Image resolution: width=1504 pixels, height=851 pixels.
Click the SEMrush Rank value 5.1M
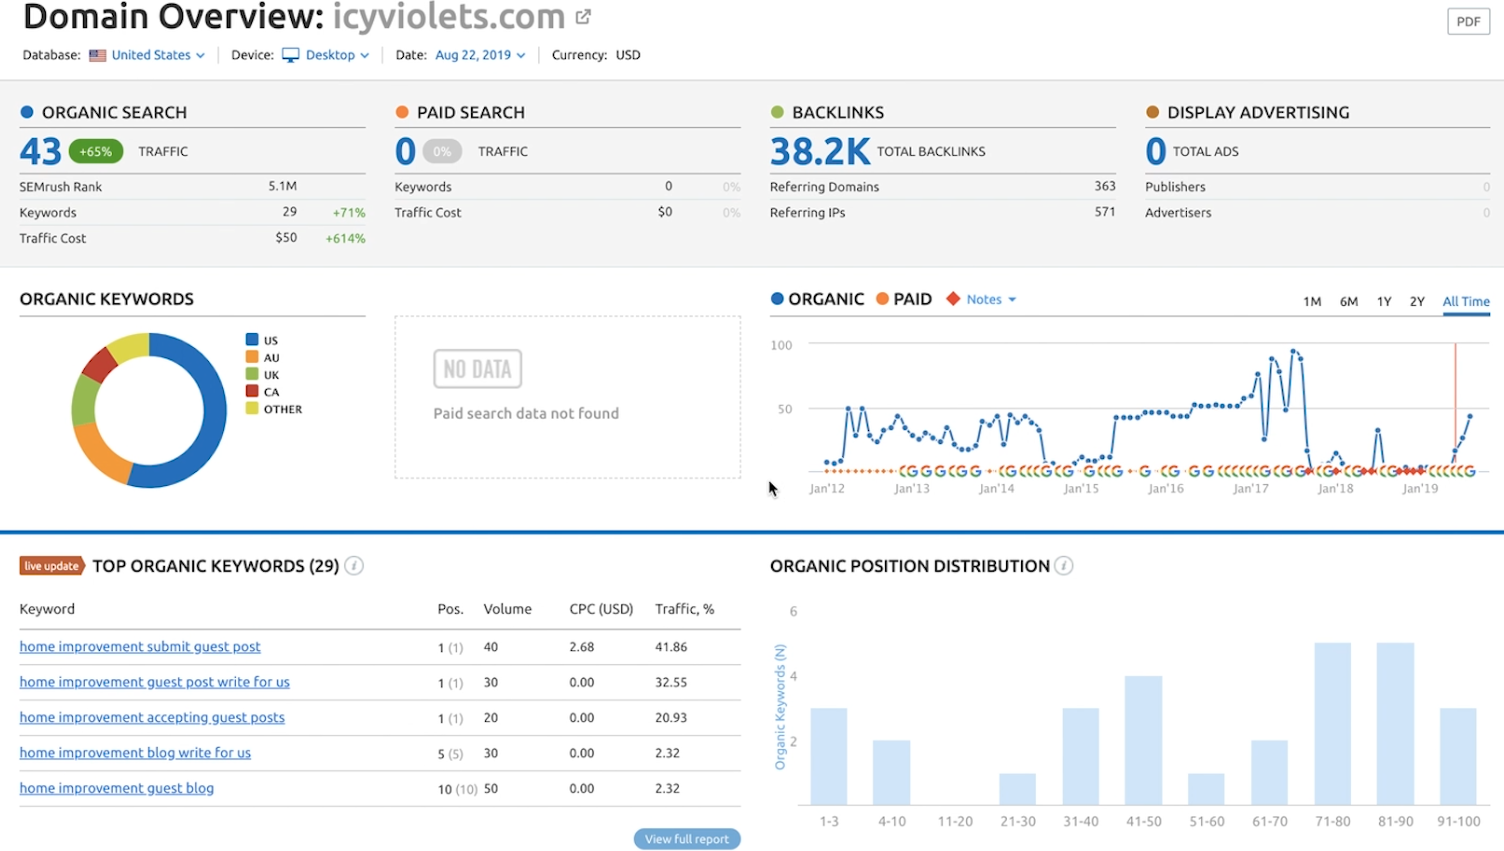[282, 186]
